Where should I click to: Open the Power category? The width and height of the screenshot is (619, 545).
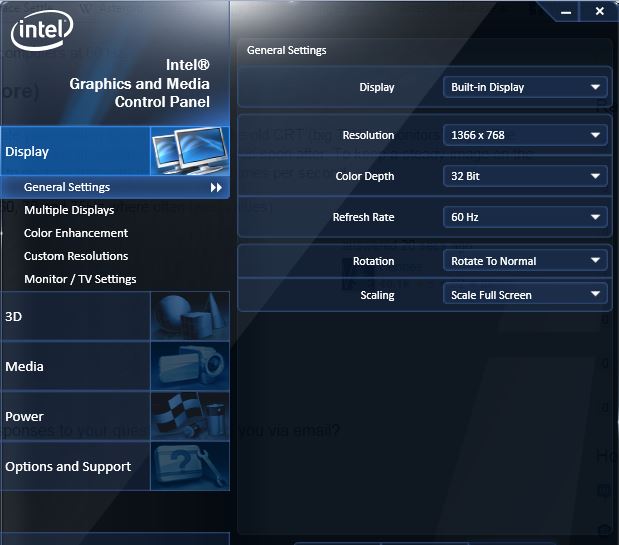tap(115, 416)
